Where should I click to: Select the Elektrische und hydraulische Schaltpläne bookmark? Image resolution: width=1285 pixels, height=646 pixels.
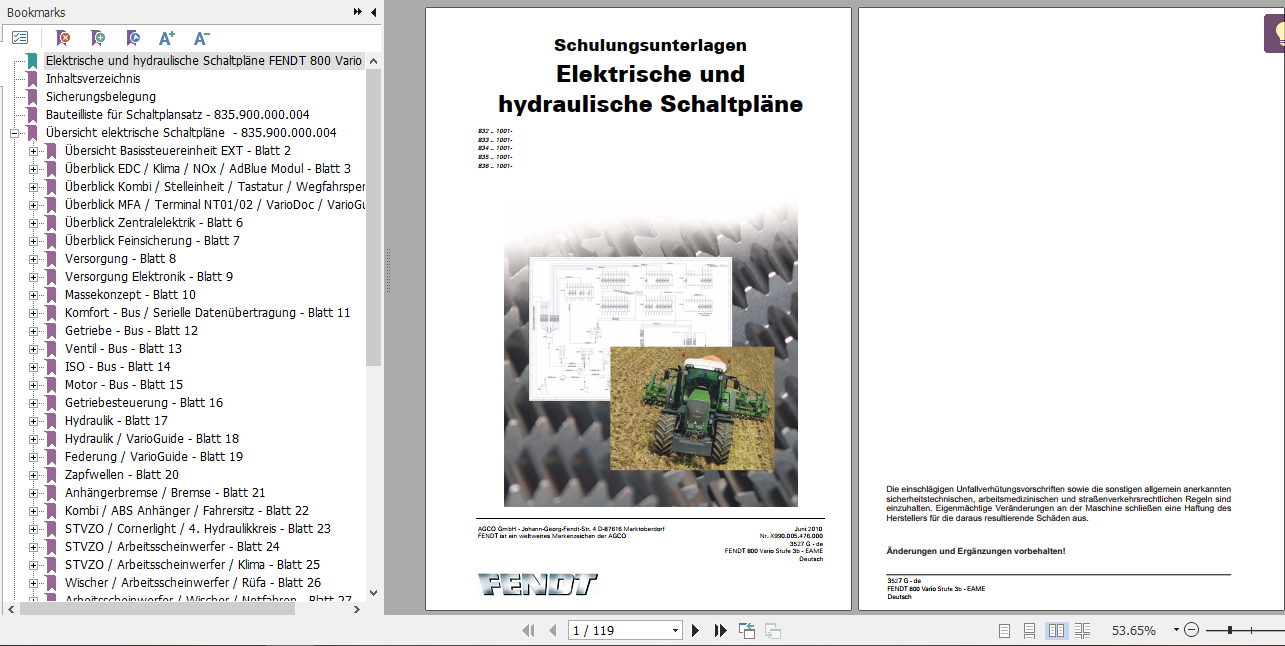204,61
